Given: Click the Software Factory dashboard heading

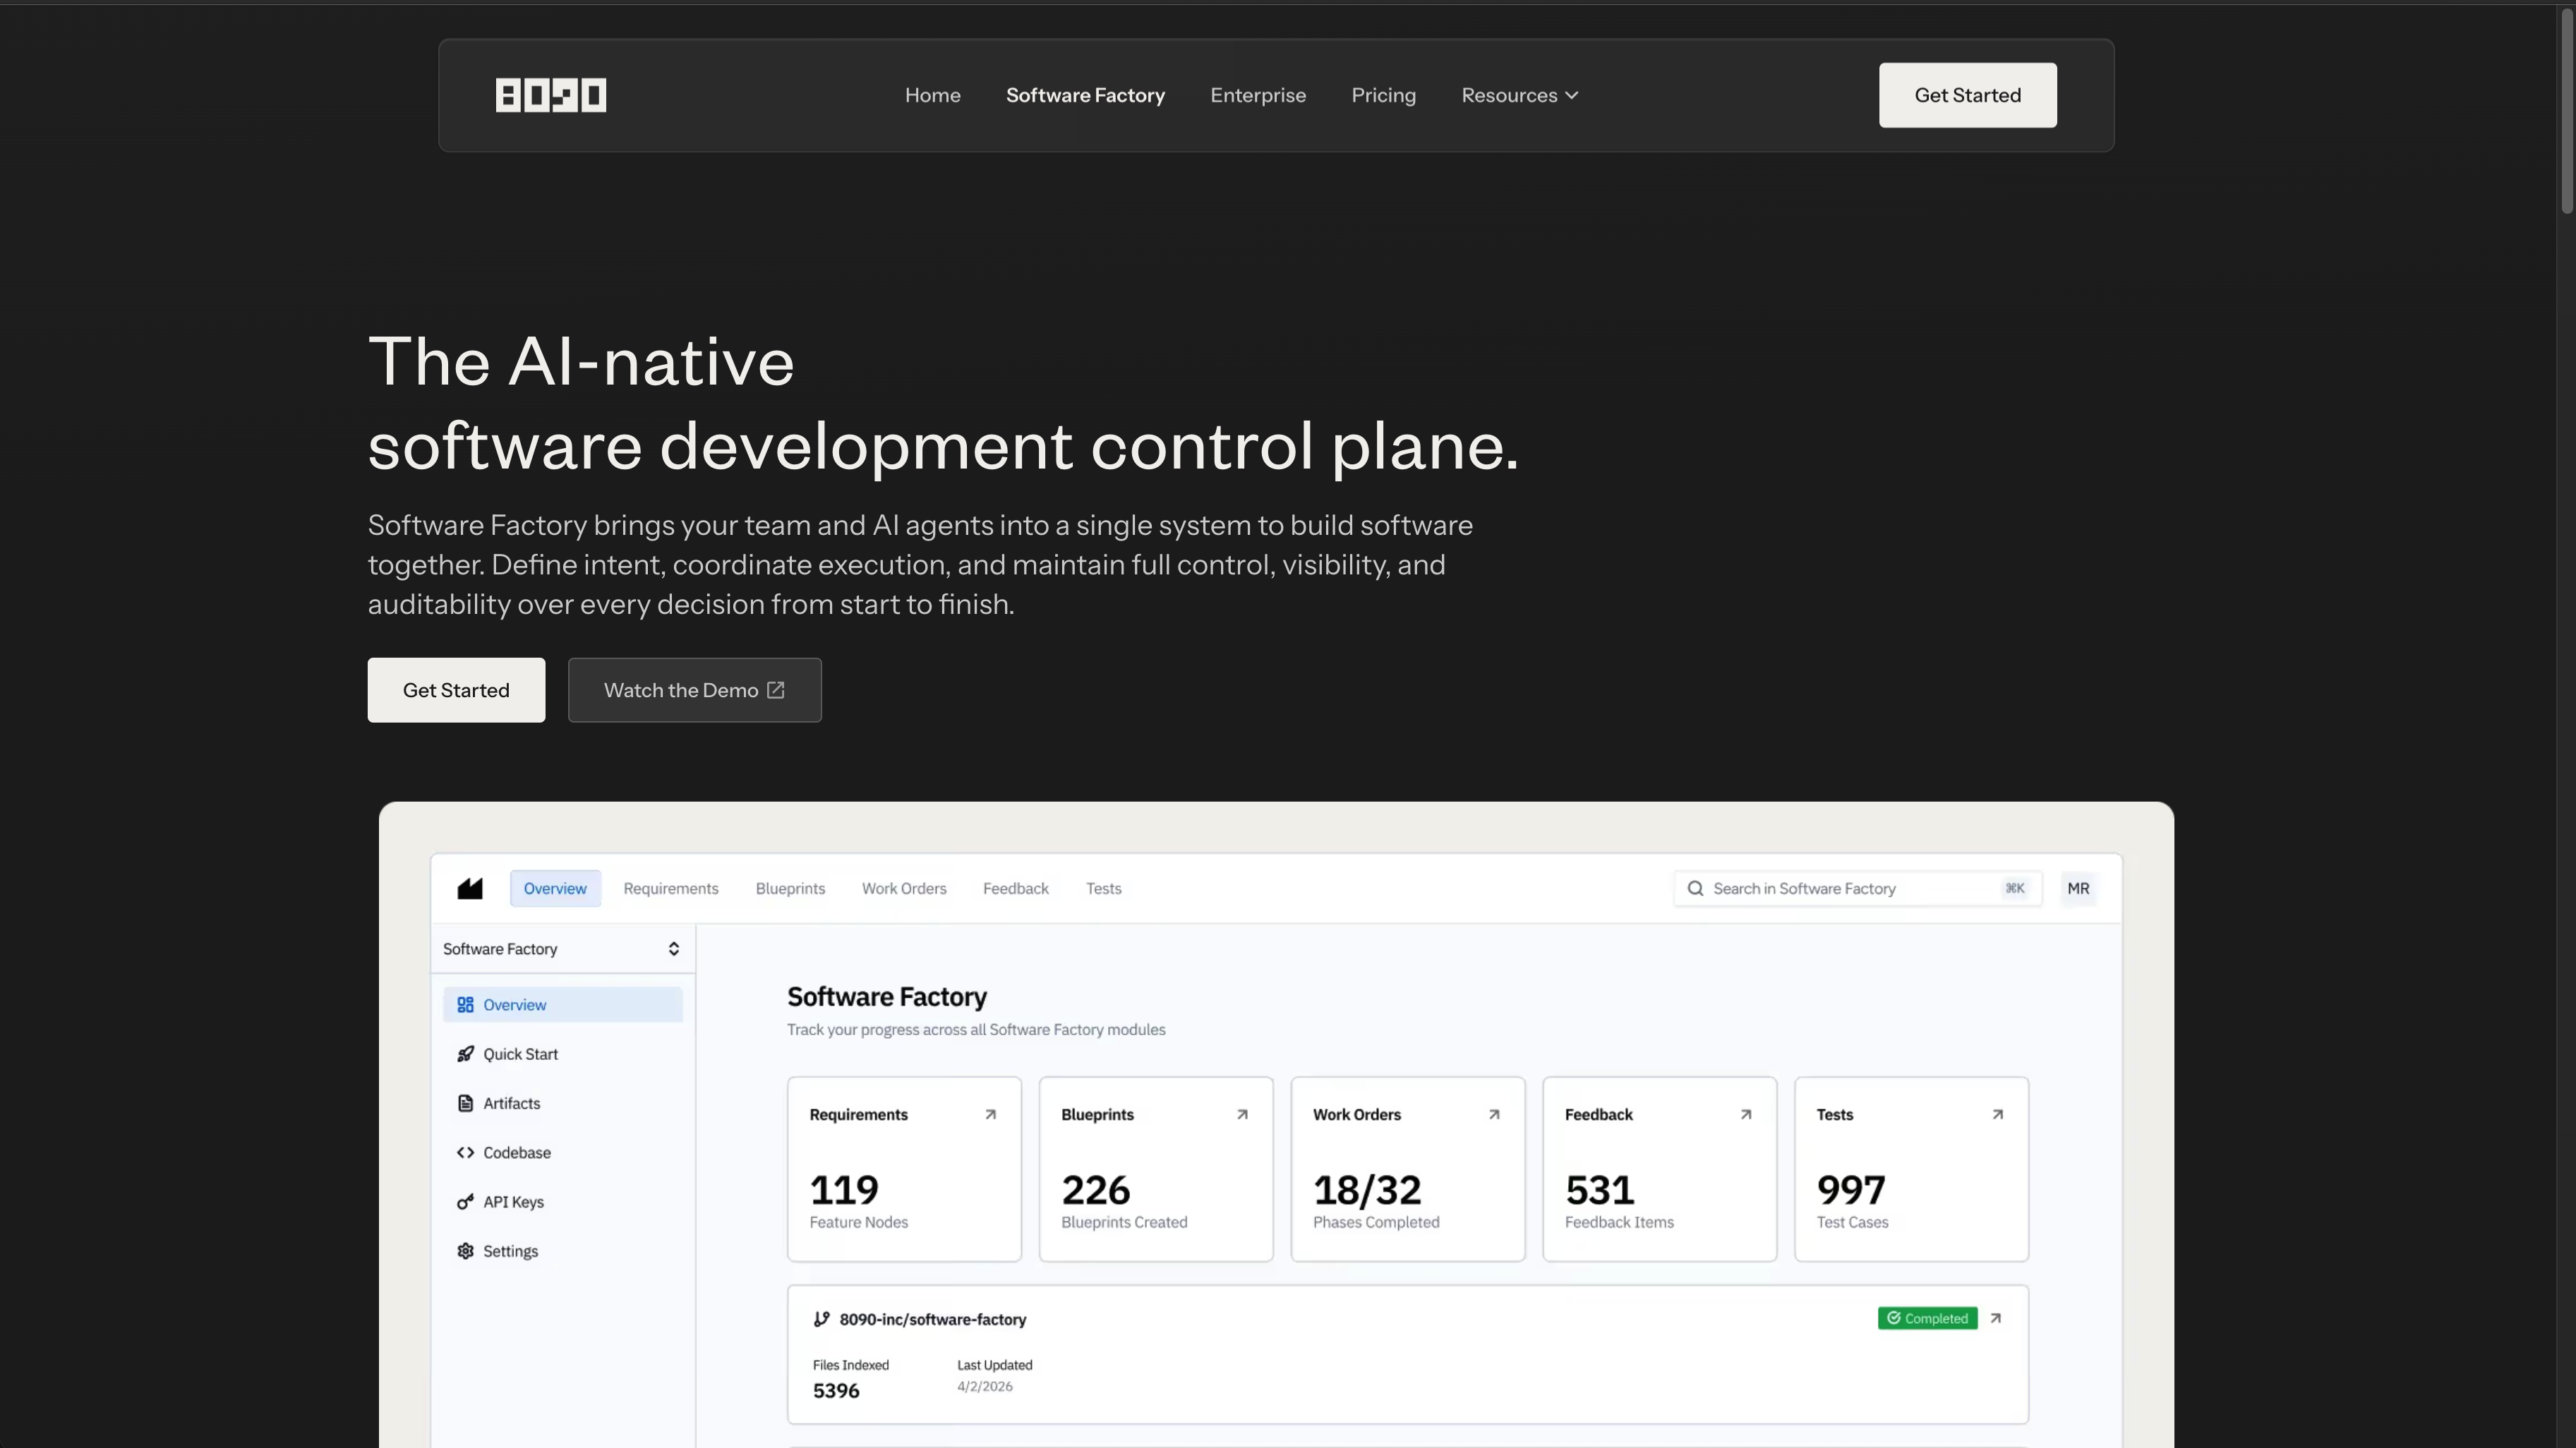Looking at the screenshot, I should click(x=887, y=997).
